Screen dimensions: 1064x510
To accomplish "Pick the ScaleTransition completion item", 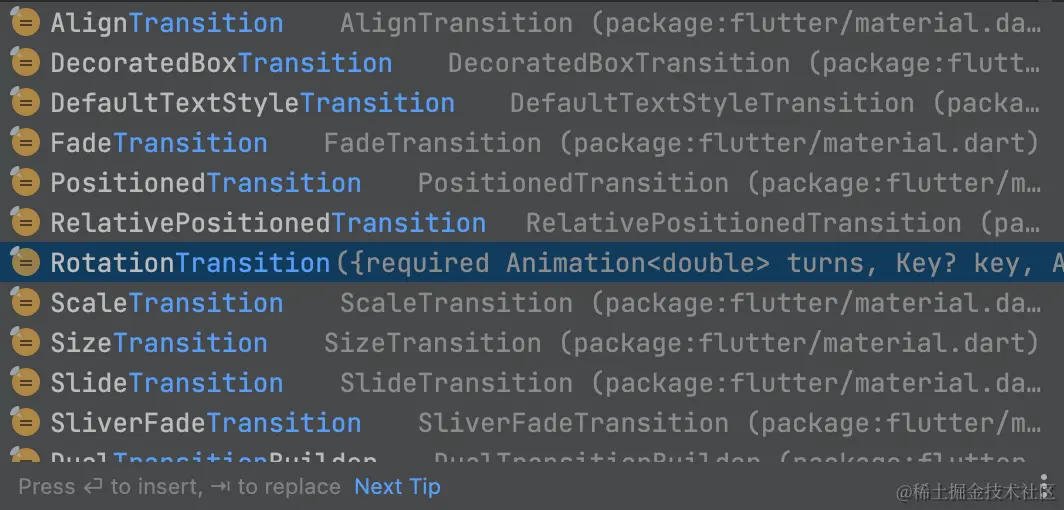I will (x=166, y=303).
